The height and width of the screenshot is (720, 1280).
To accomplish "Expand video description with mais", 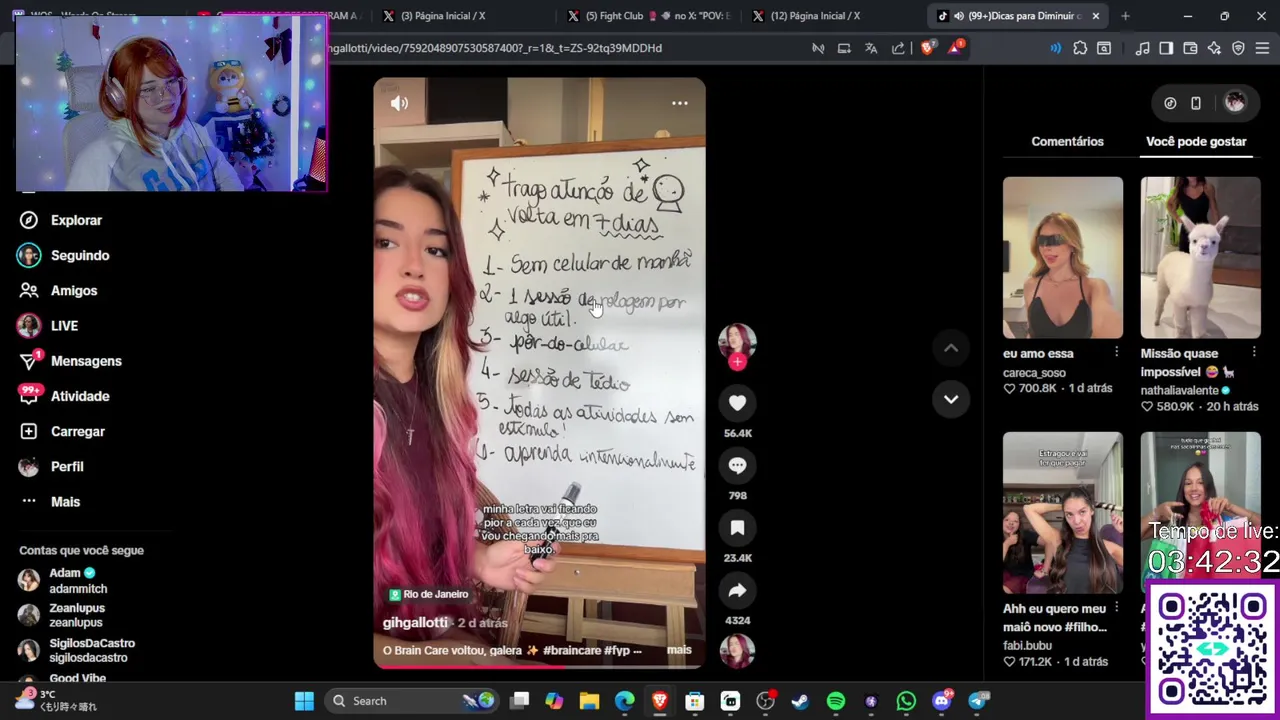I will (x=679, y=650).
